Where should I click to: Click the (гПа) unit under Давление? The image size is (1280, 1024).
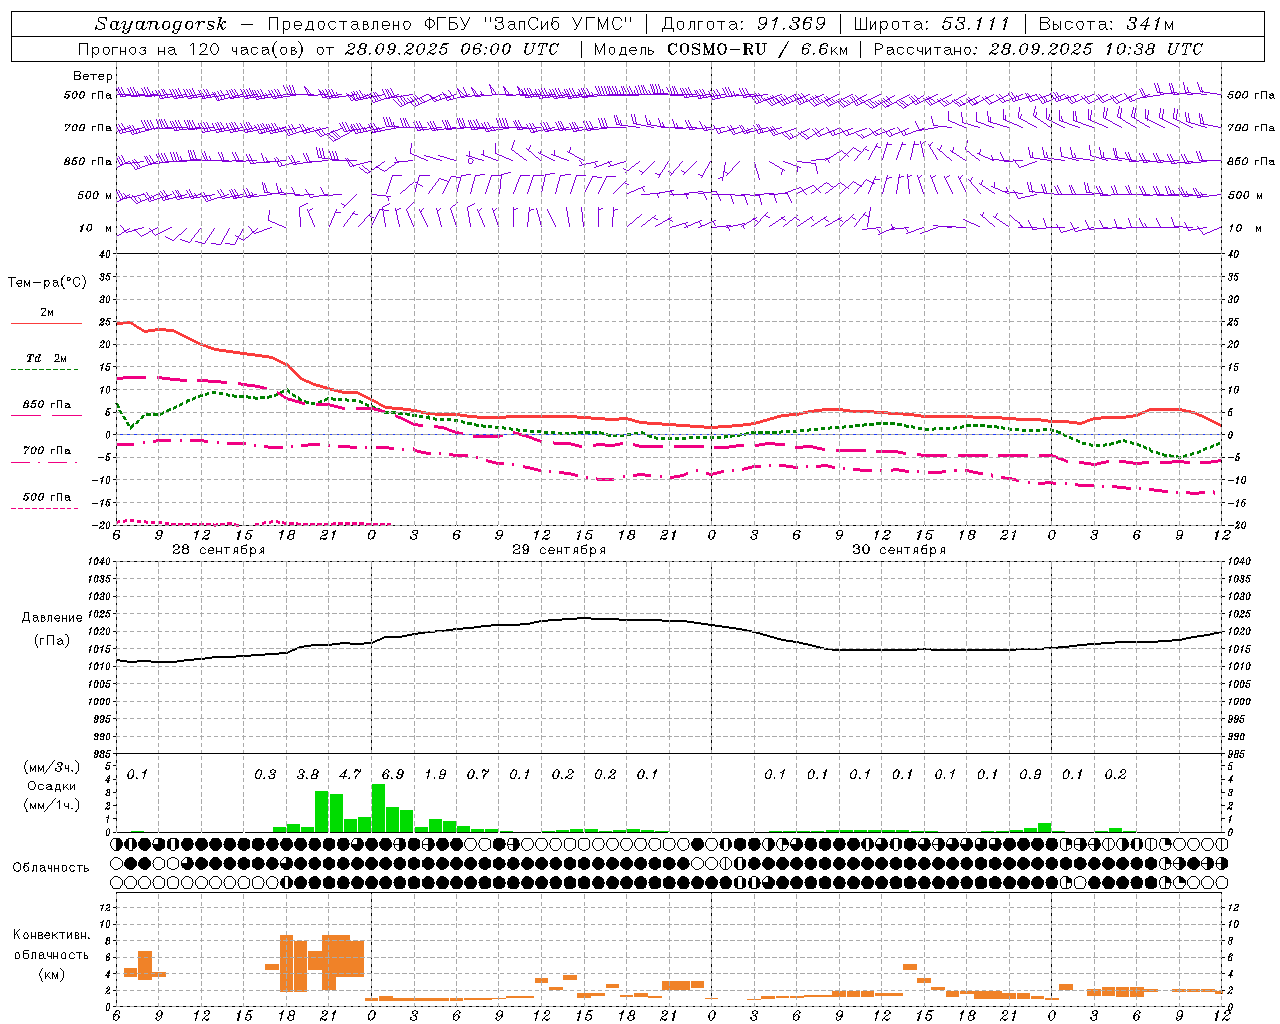pos(52,640)
